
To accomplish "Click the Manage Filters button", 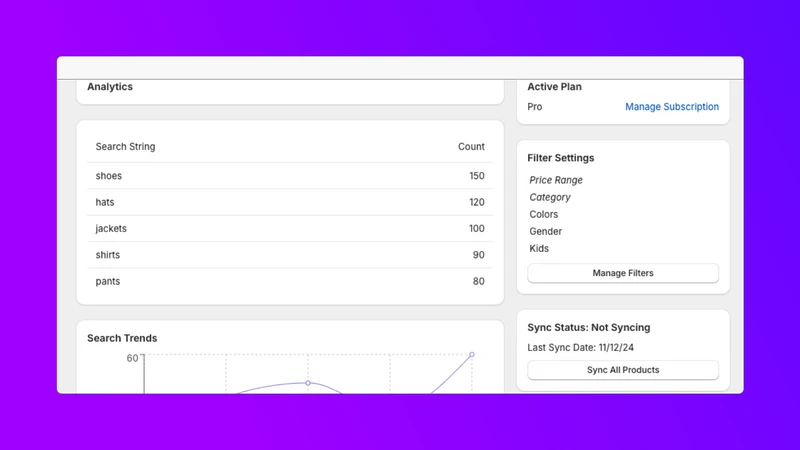I will tap(622, 273).
